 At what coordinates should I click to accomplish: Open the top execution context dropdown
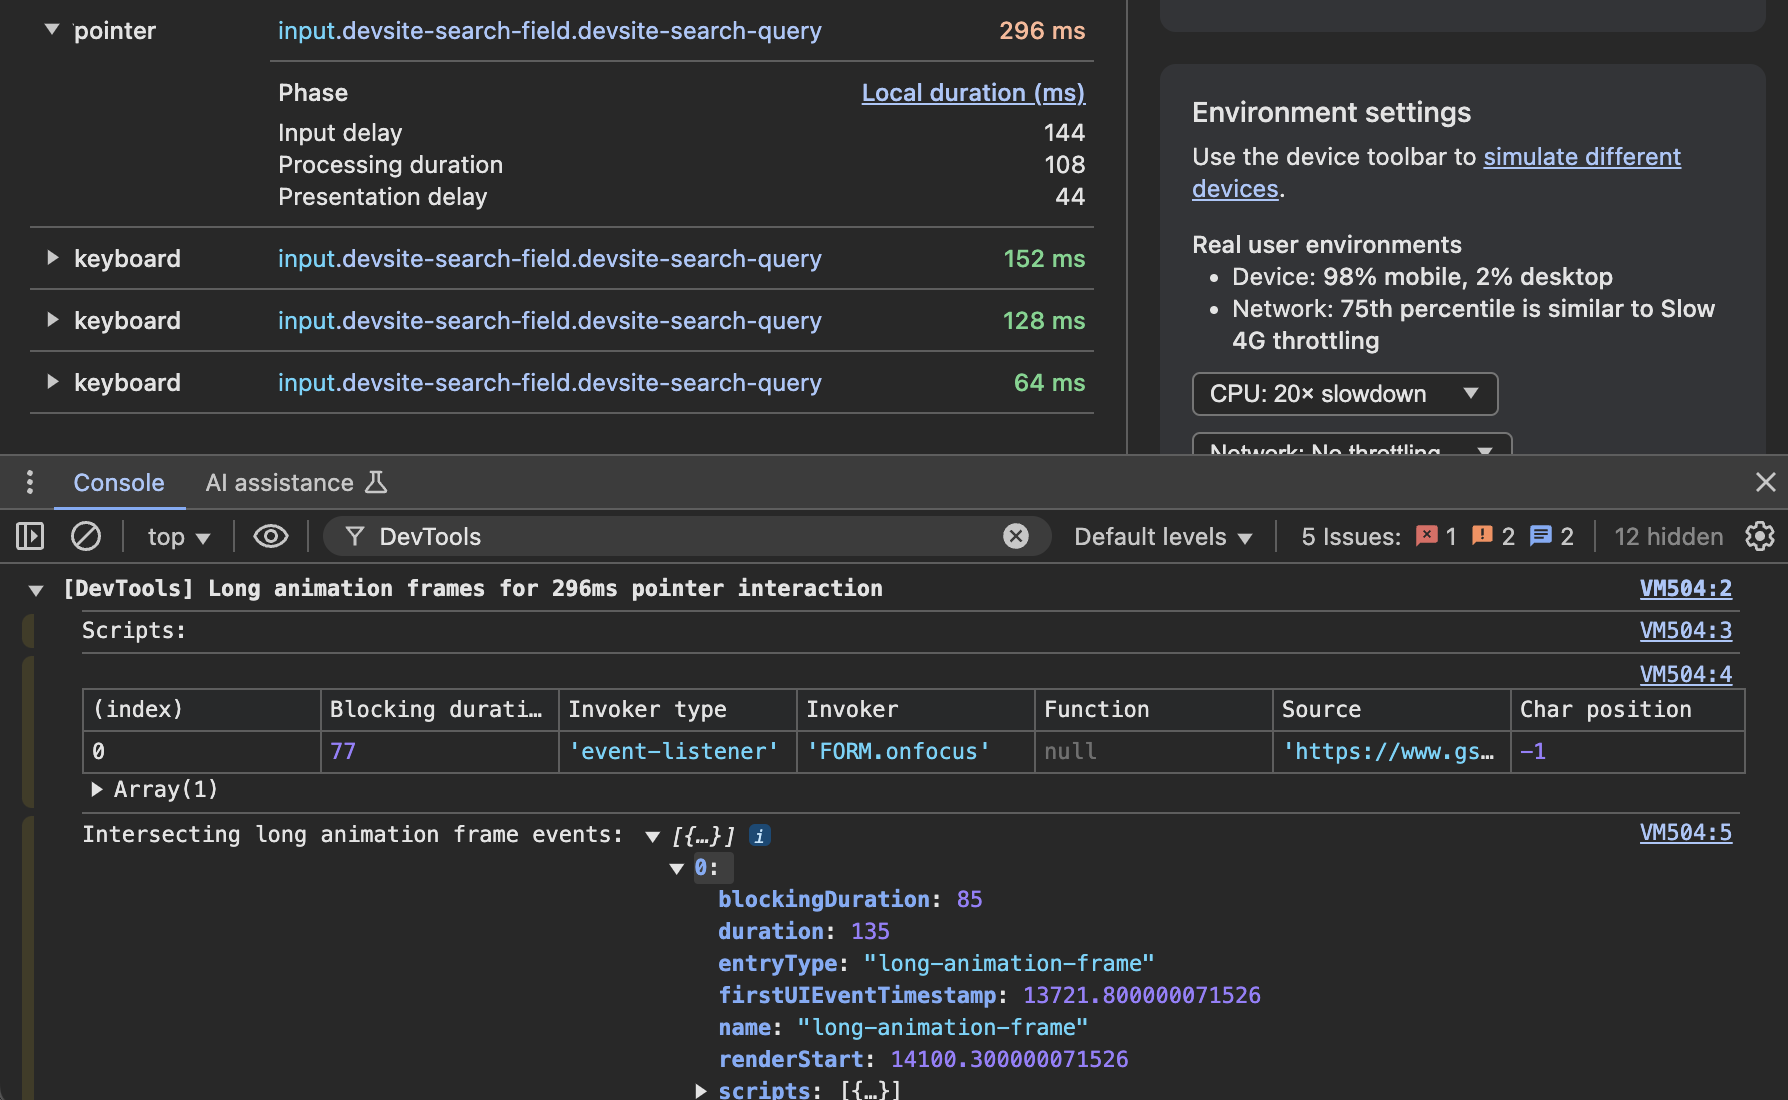pyautogui.click(x=179, y=537)
